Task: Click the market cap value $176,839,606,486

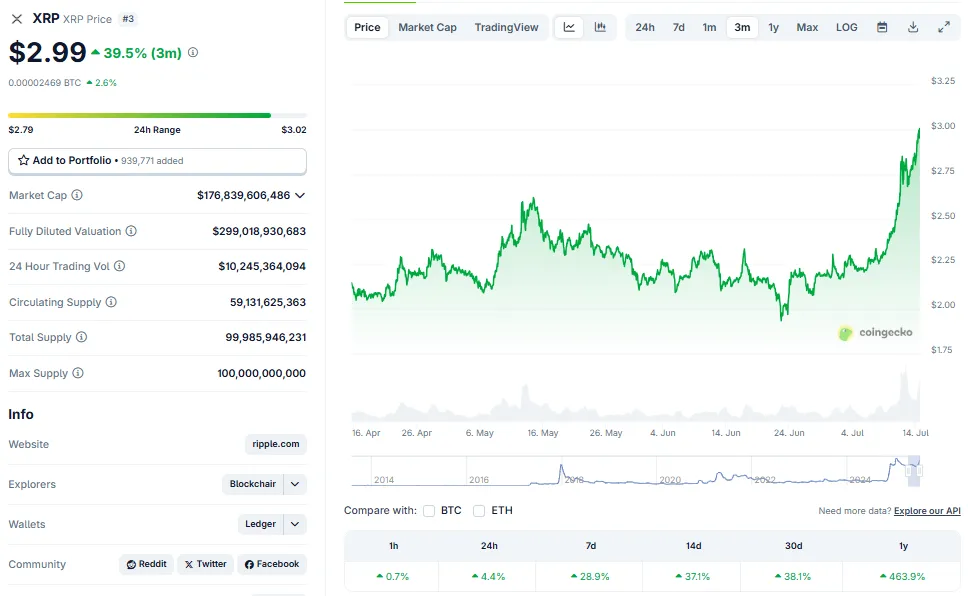Action: (x=243, y=195)
